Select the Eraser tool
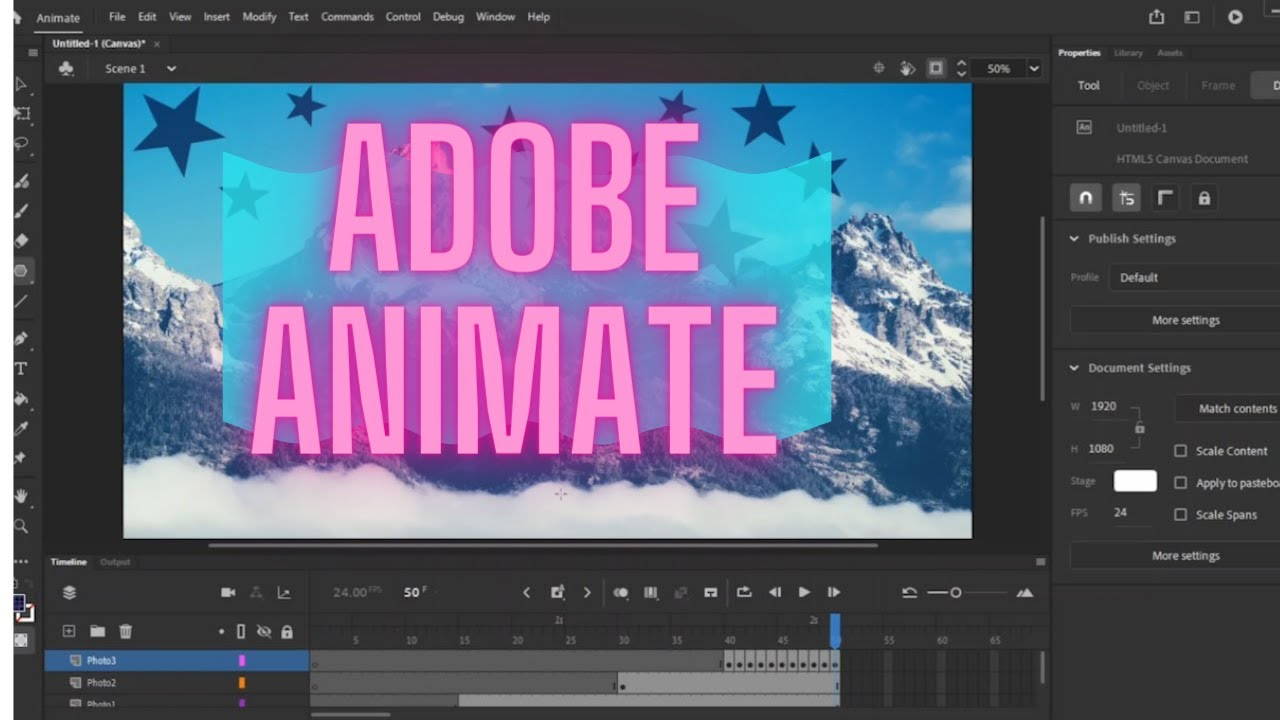Image resolution: width=1280 pixels, height=720 pixels. pos(21,241)
